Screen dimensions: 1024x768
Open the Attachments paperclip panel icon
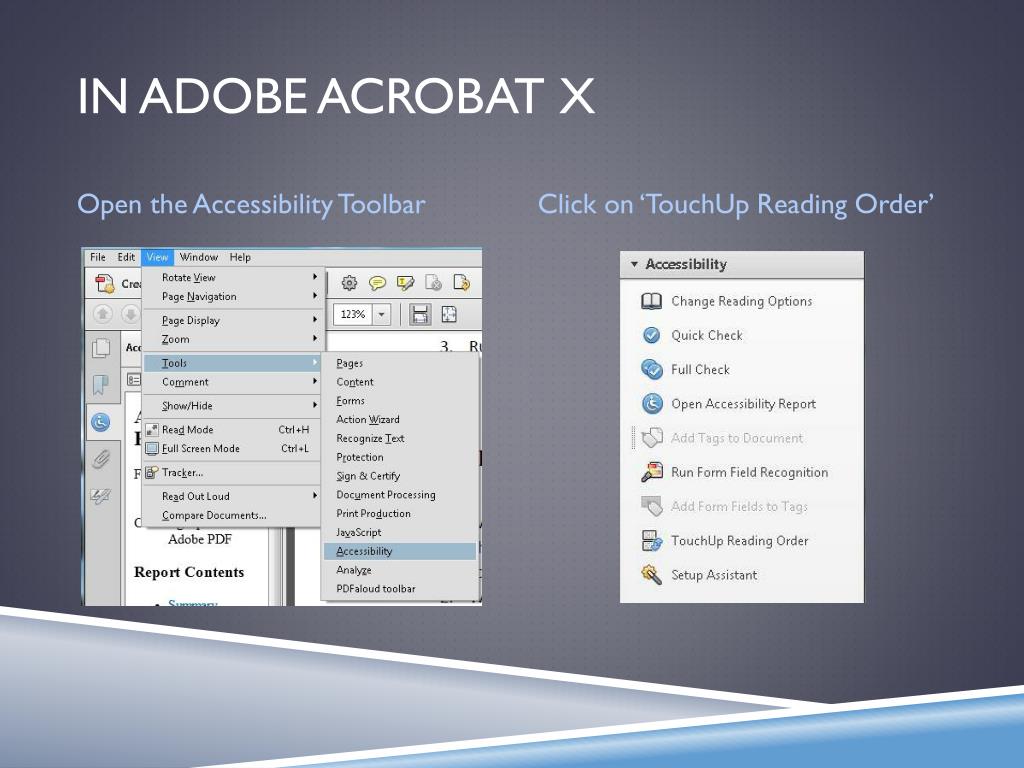click(101, 459)
